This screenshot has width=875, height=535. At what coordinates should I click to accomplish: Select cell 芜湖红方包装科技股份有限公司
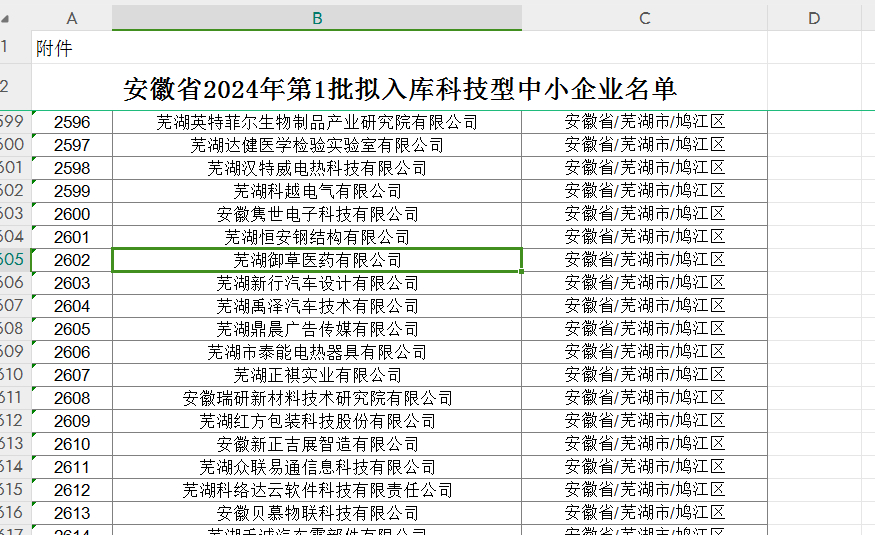317,421
